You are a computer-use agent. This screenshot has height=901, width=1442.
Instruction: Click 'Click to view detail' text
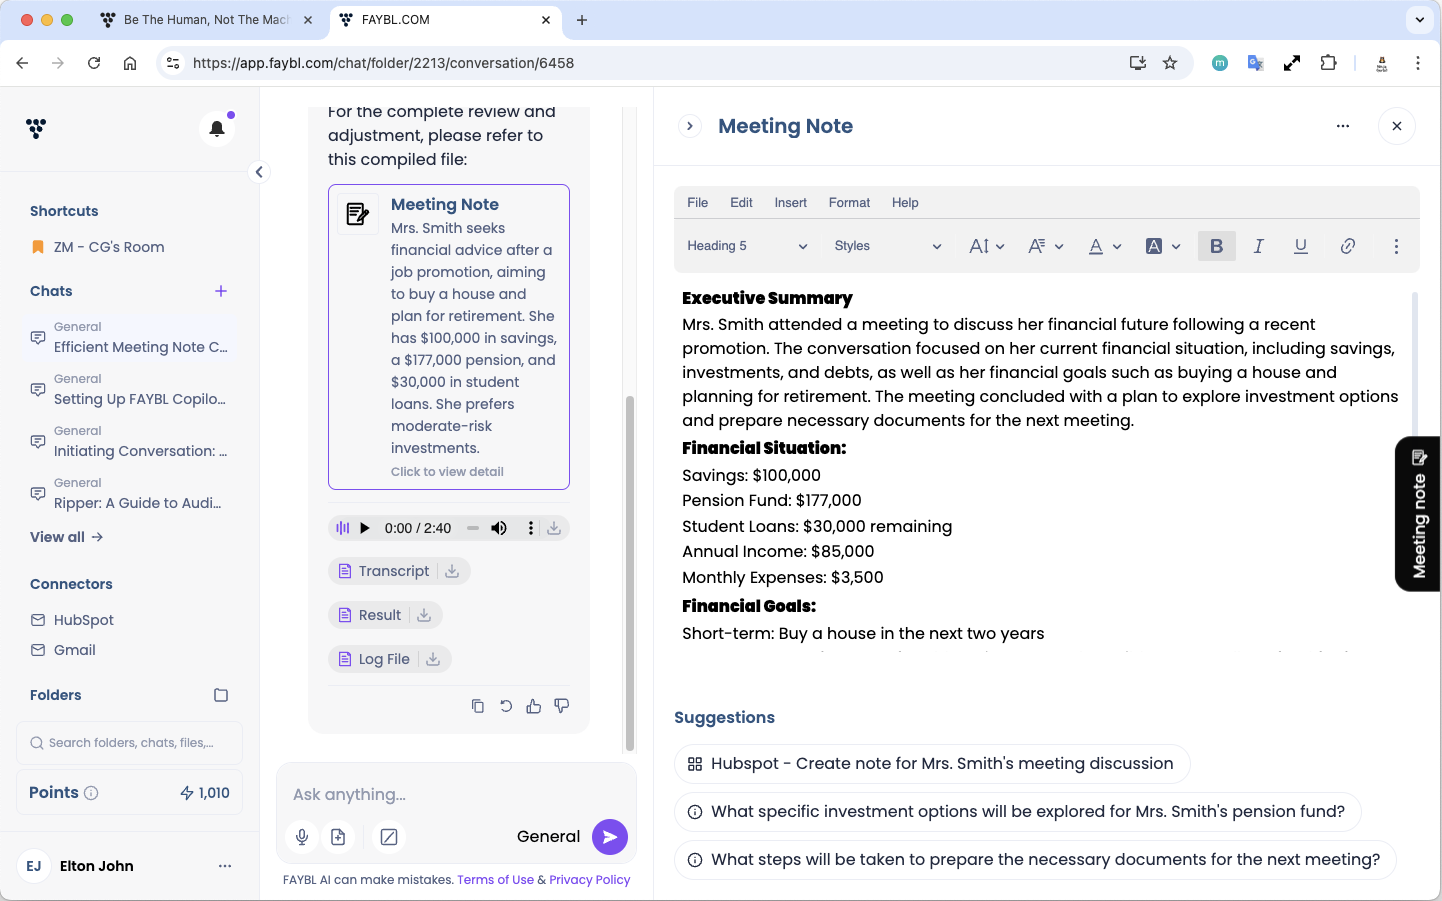coord(447,472)
